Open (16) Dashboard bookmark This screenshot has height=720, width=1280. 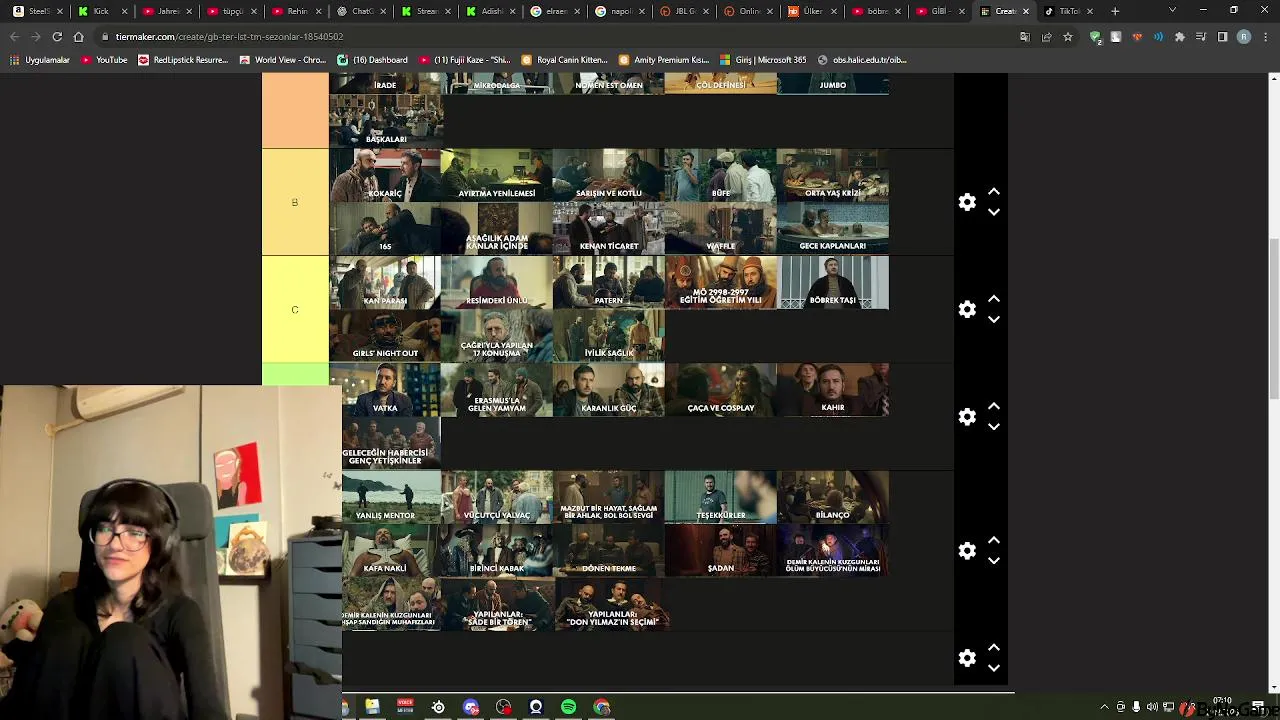[372, 60]
